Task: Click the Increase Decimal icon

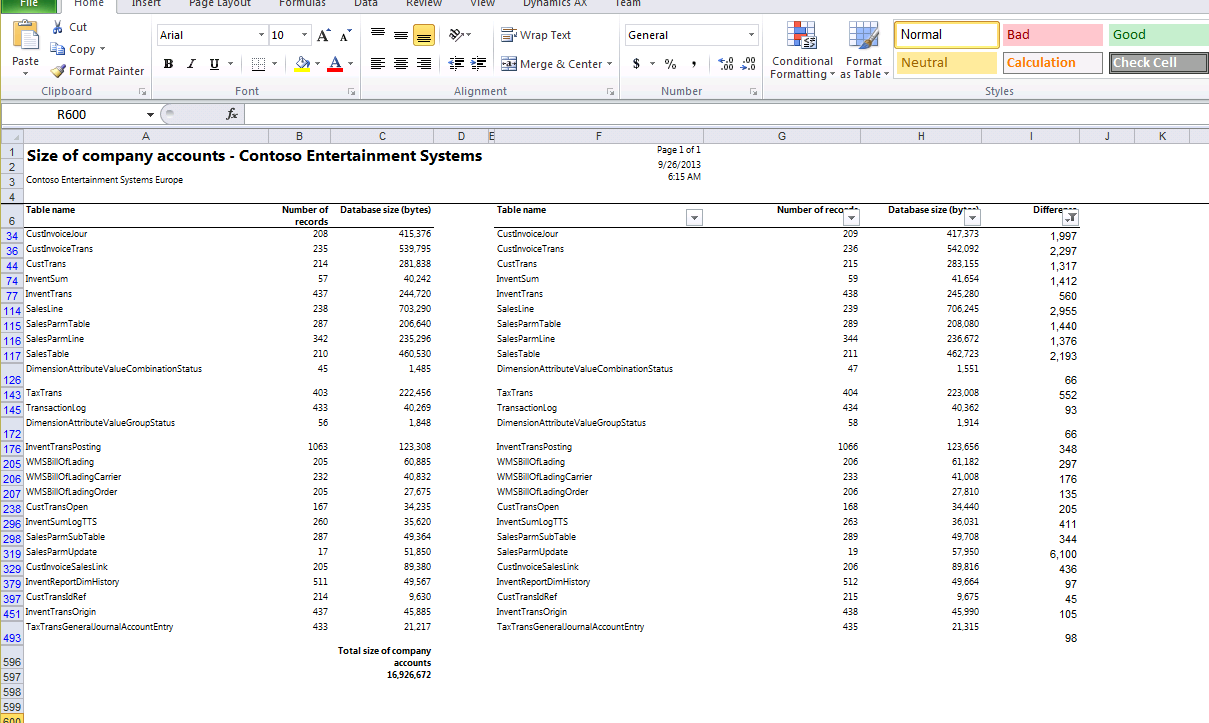Action: [x=725, y=64]
